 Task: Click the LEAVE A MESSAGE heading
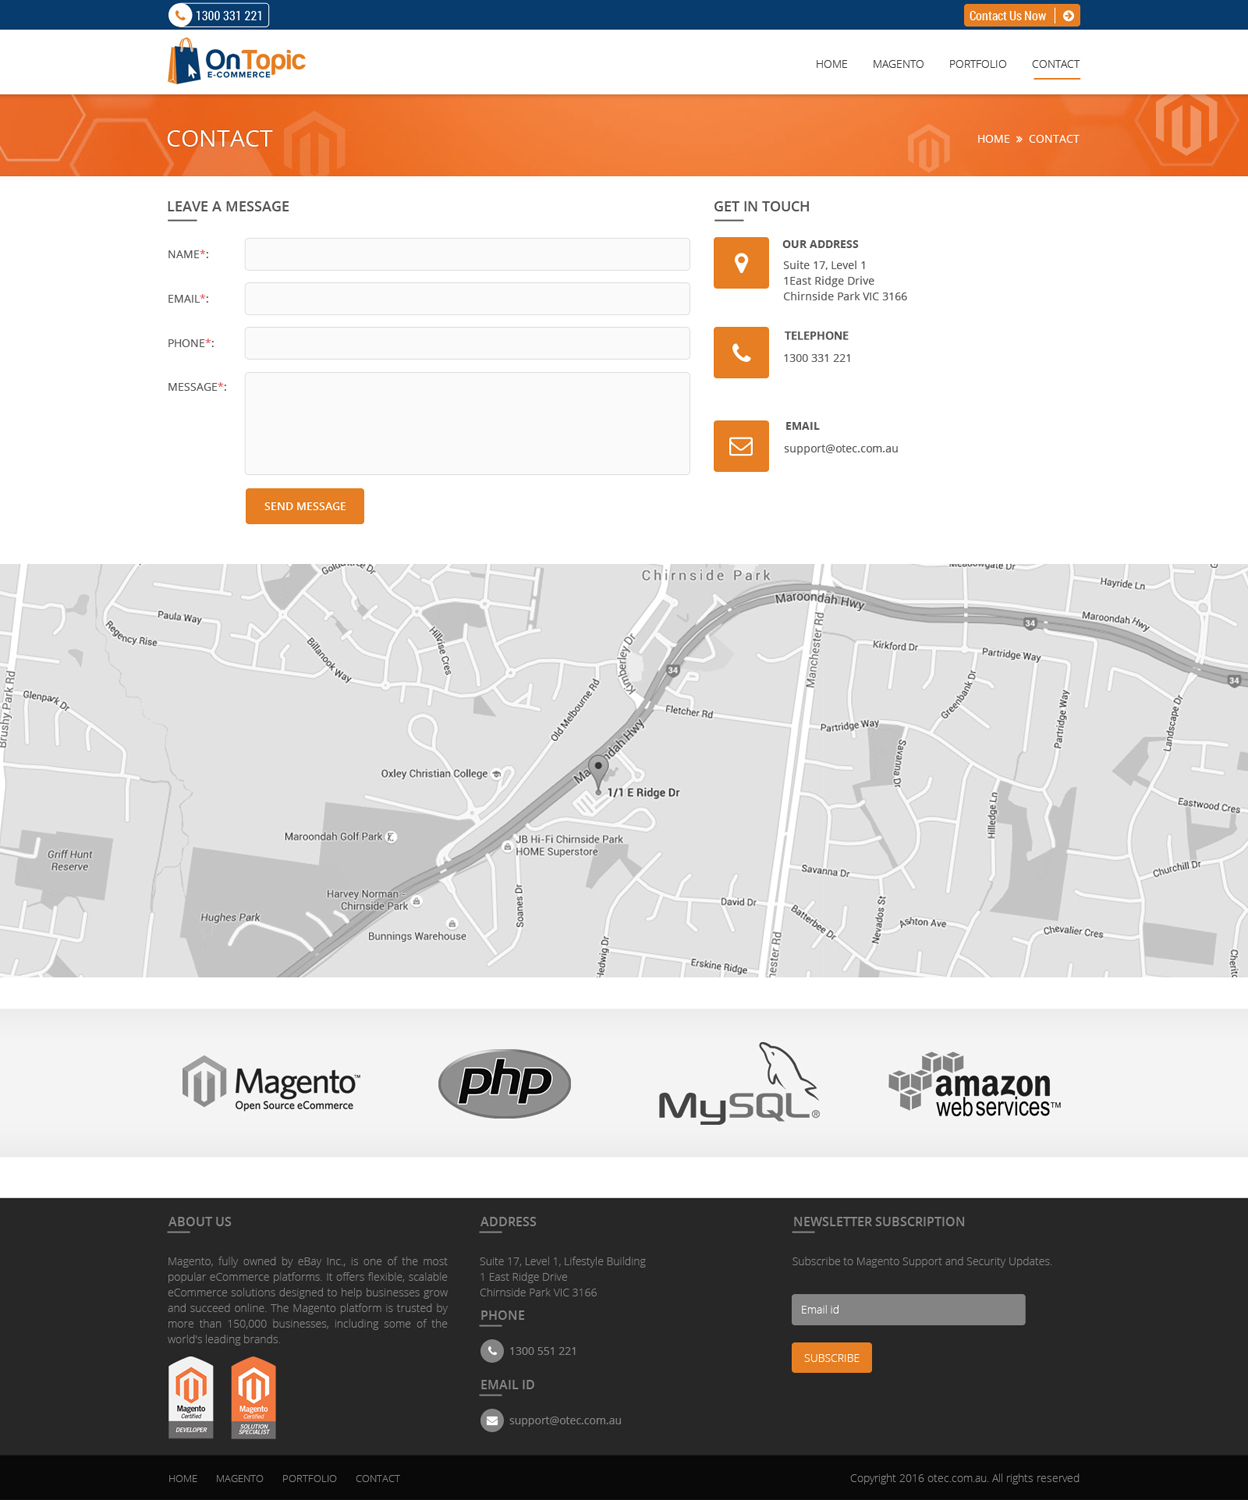[228, 206]
